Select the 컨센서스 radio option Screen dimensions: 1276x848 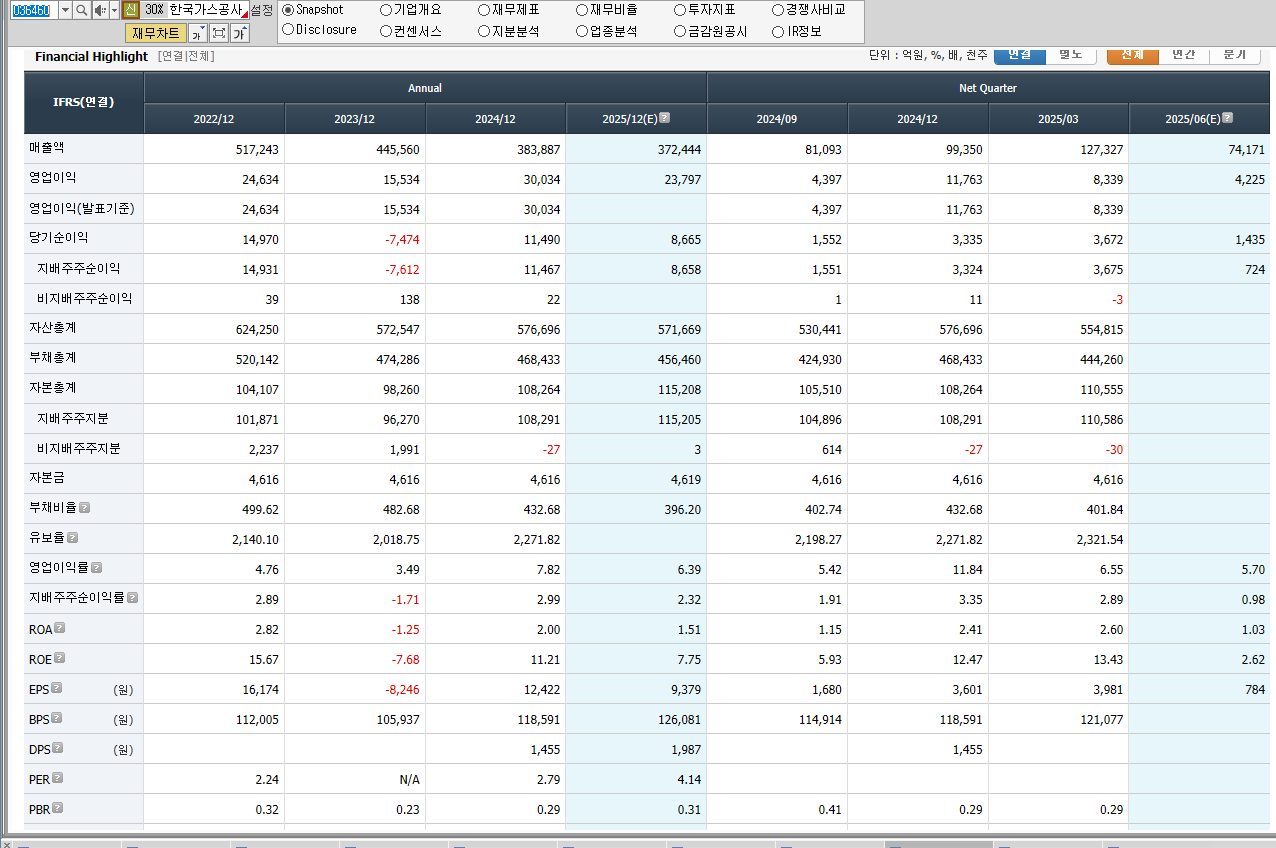click(x=386, y=31)
